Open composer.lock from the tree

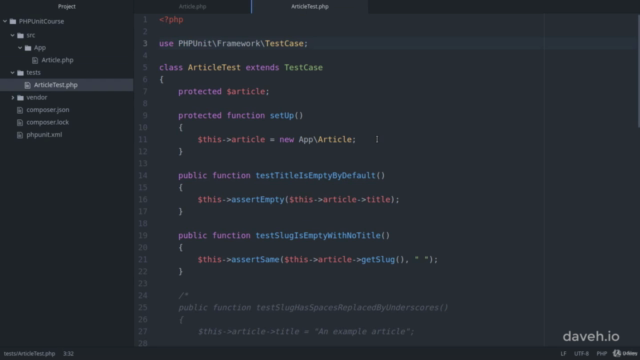pos(48,122)
